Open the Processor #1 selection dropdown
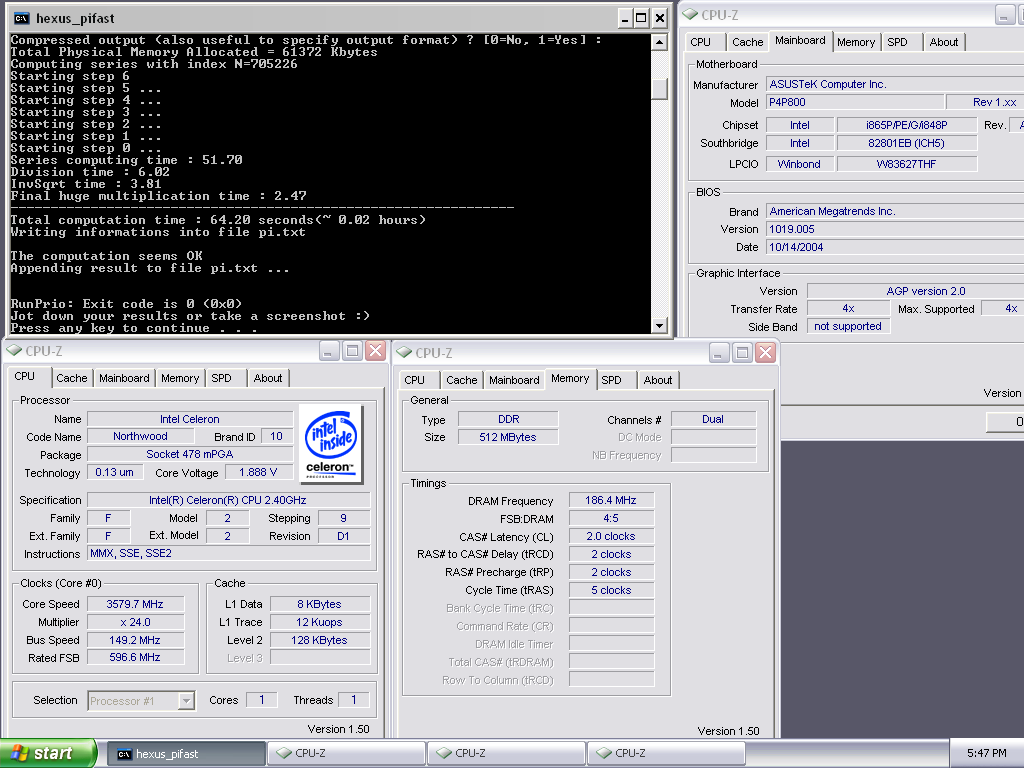Image resolution: width=1024 pixels, height=768 pixels. [186, 701]
